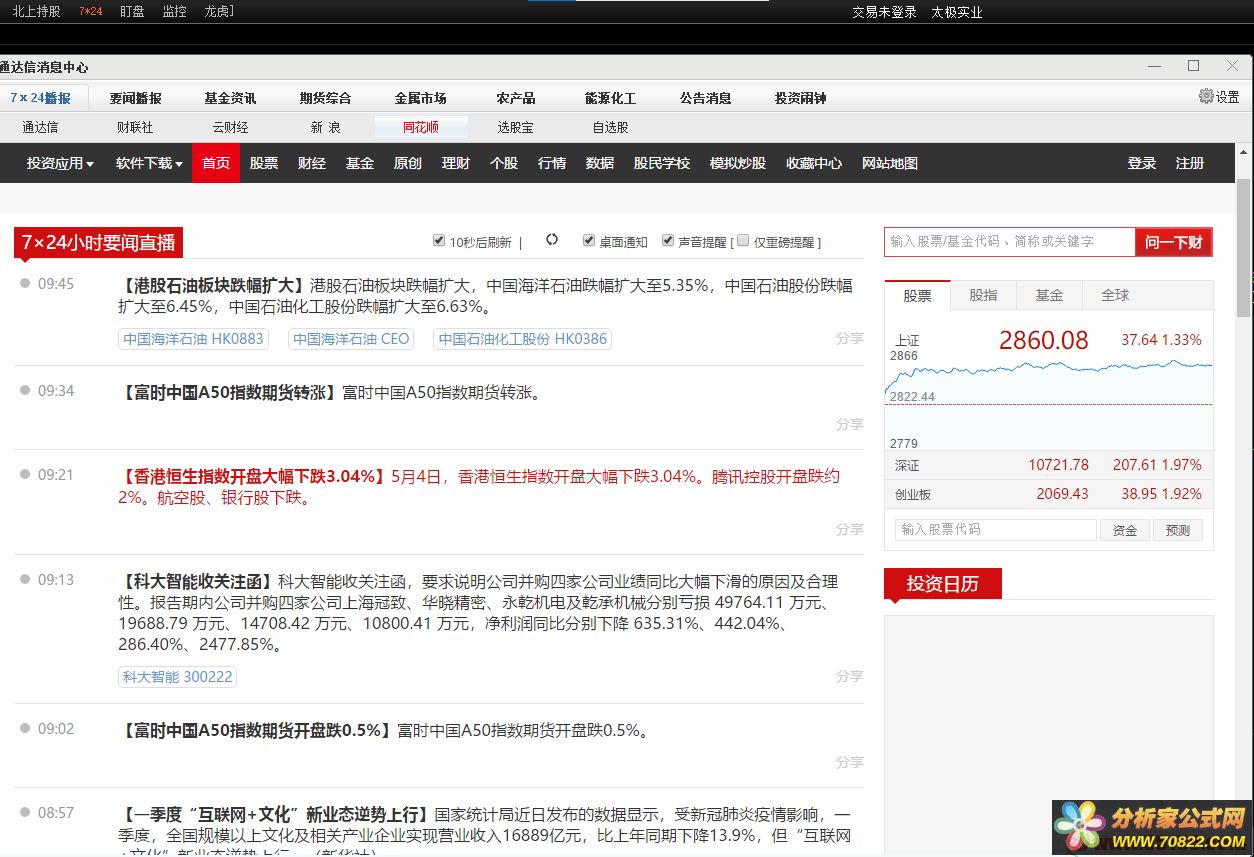Image resolution: width=1254 pixels, height=857 pixels.
Task: Open 股民学校 in the navigation
Action: pyautogui.click(x=662, y=163)
